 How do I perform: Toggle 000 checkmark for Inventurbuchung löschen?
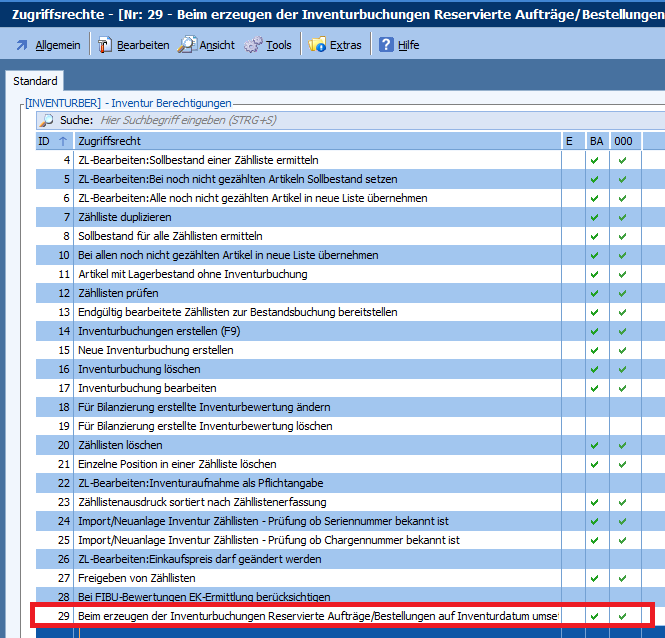click(623, 369)
